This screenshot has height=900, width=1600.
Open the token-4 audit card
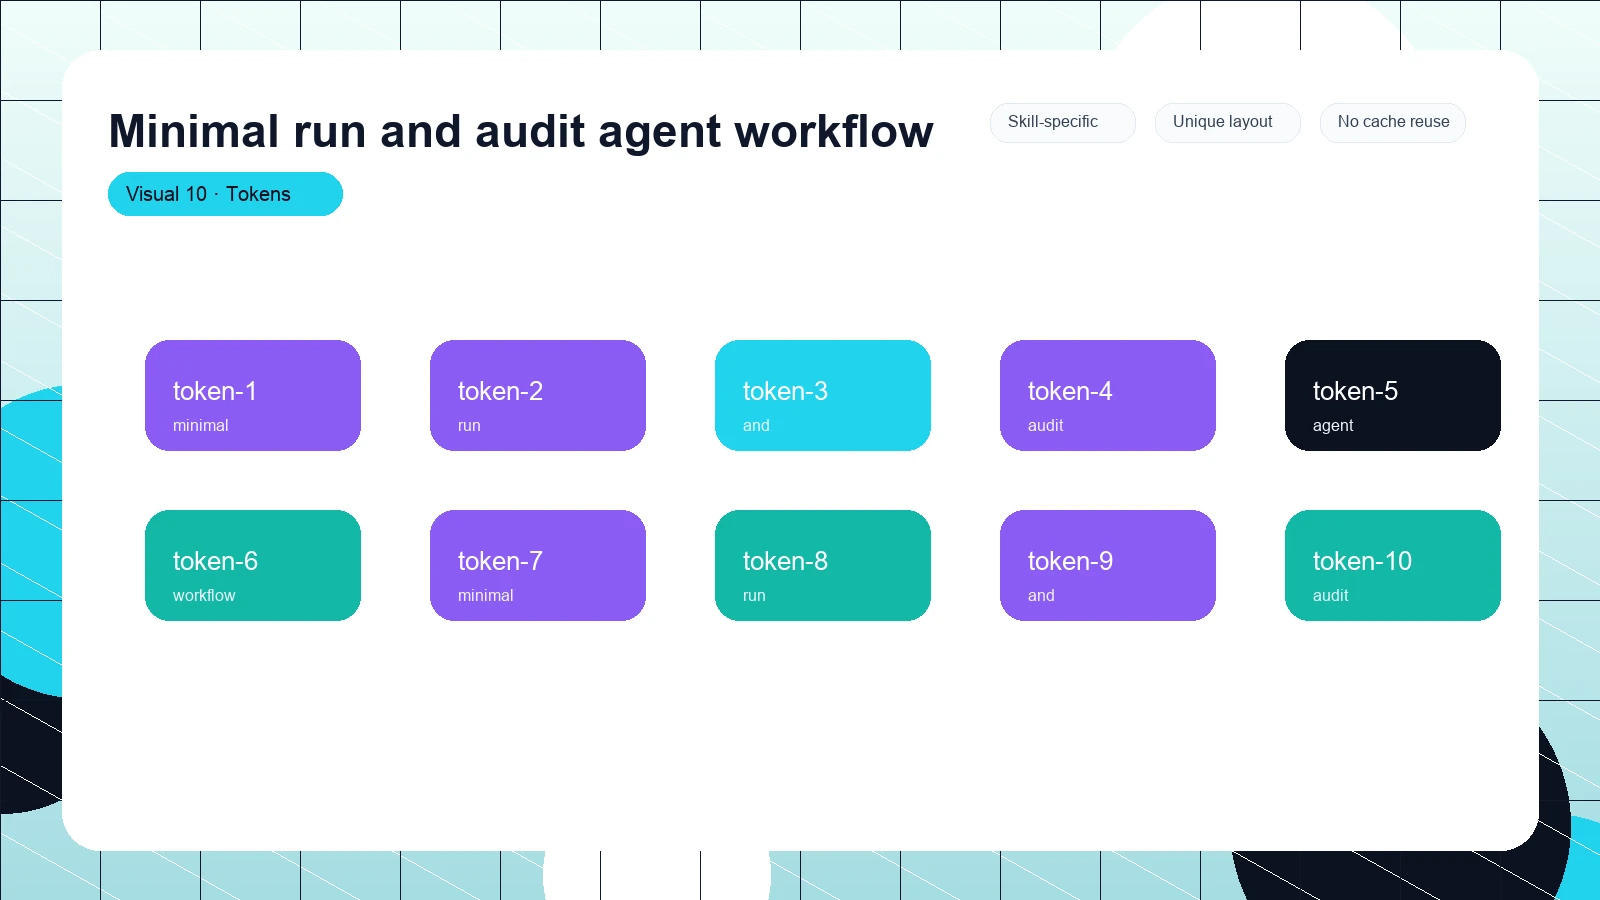[x=1108, y=395]
